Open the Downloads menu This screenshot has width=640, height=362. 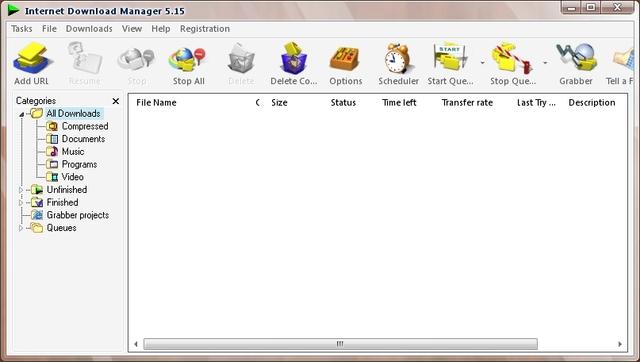(89, 29)
